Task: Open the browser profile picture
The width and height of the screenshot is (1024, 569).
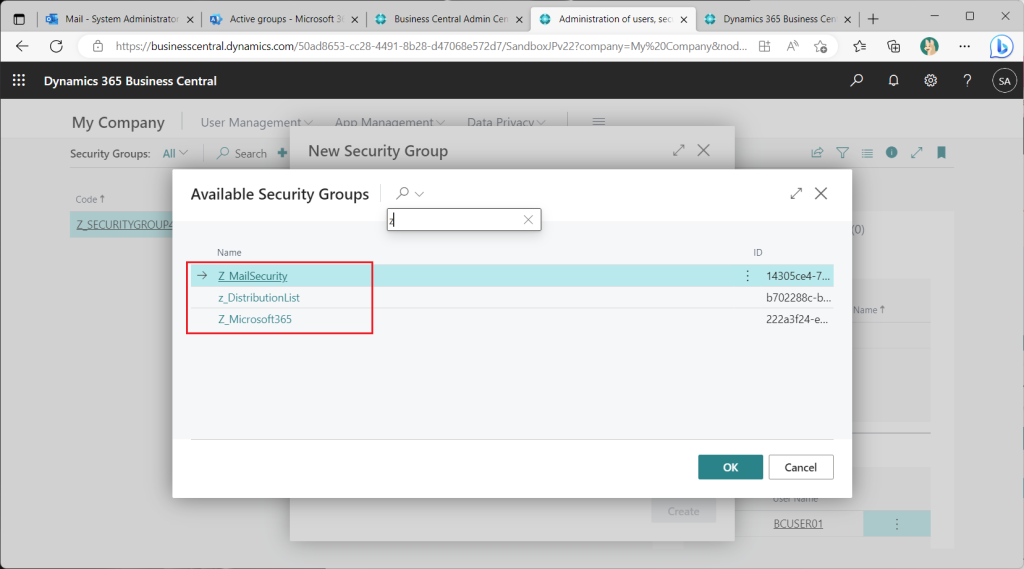Action: 929,46
